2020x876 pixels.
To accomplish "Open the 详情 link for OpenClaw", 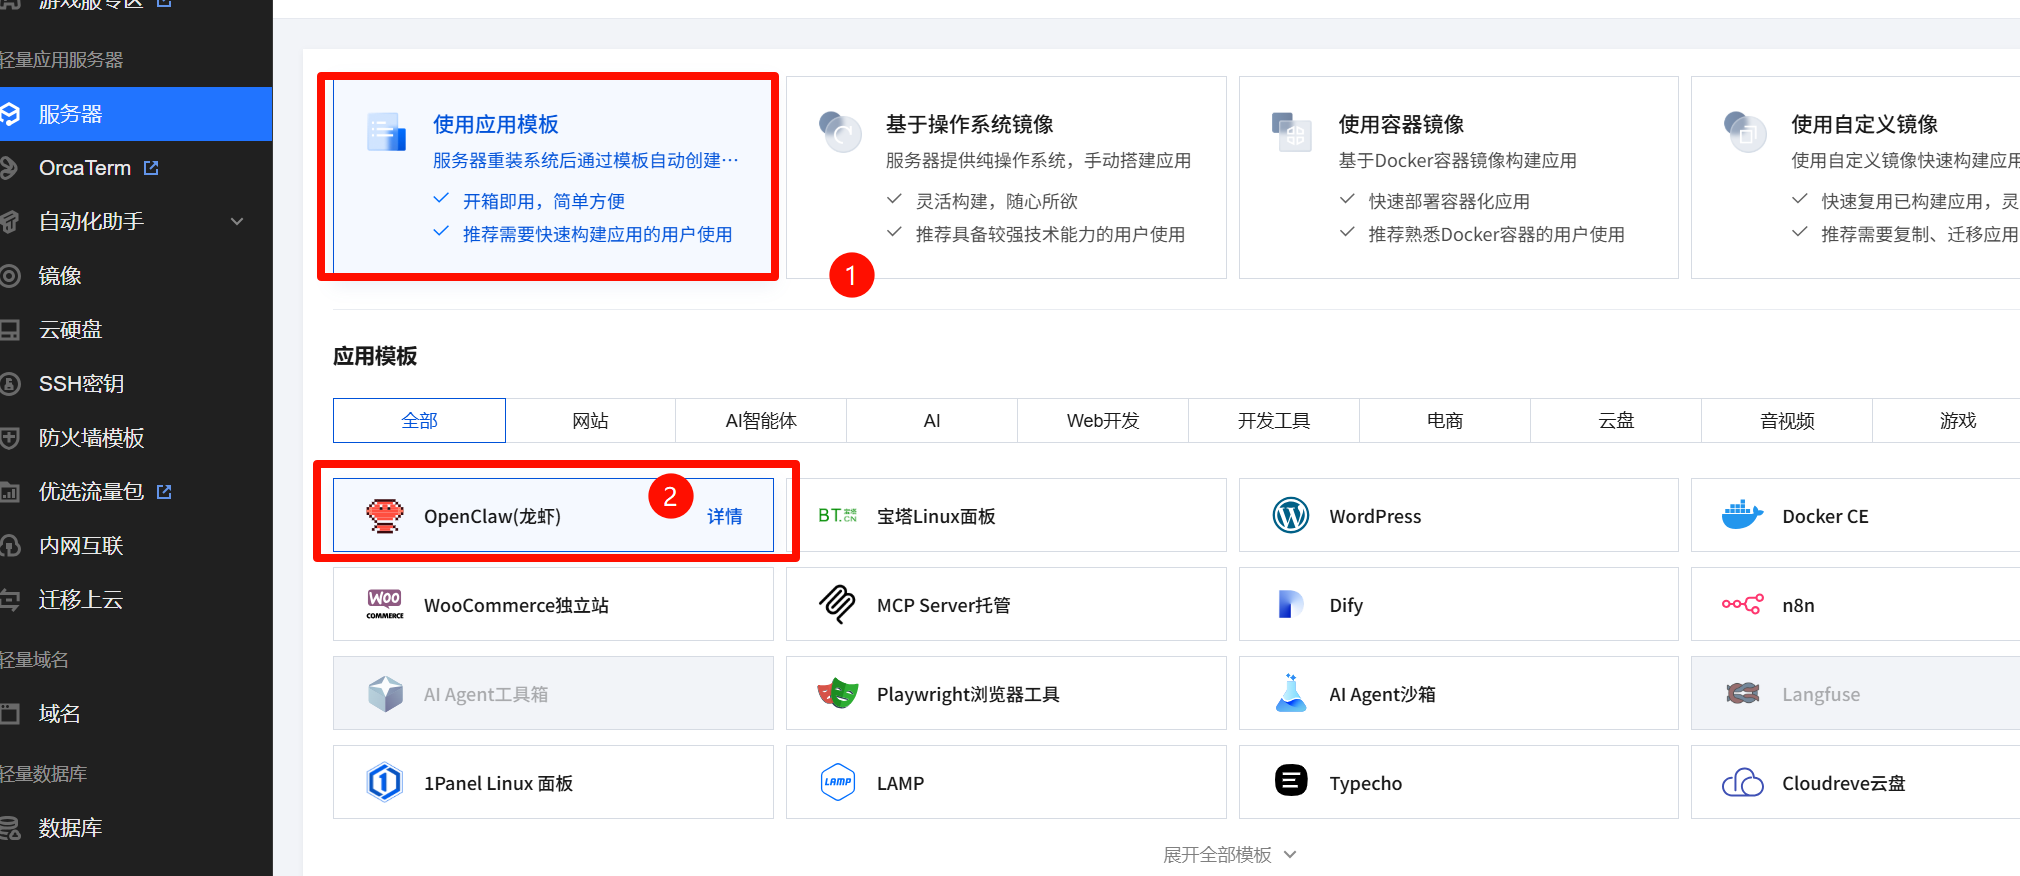I will pyautogui.click(x=725, y=517).
